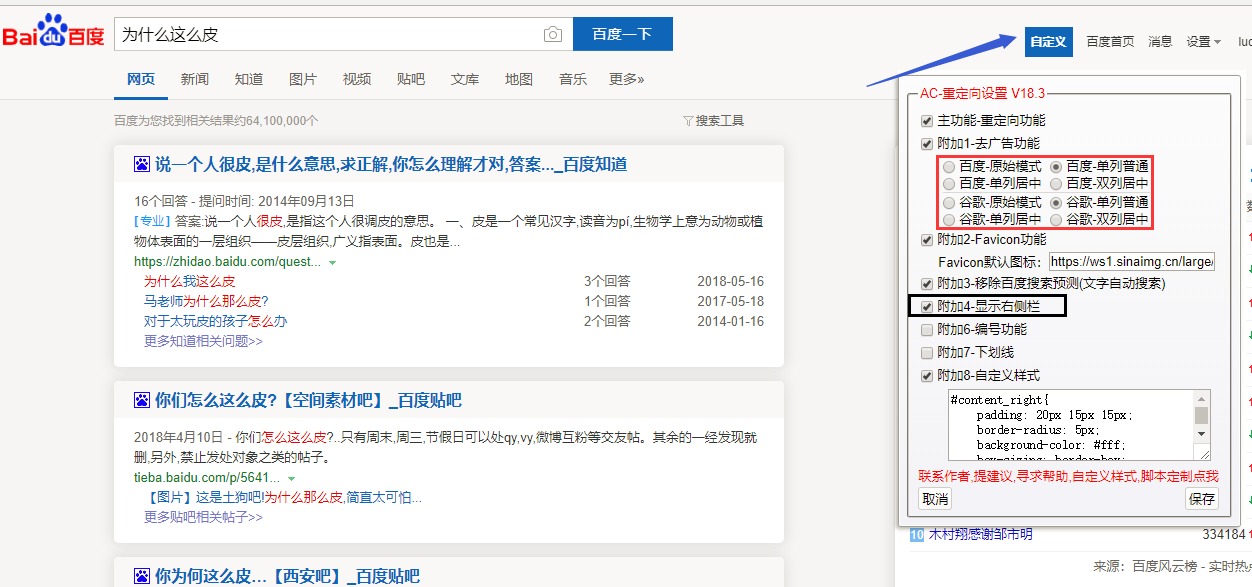Image resolution: width=1252 pixels, height=587 pixels.
Task: Switch to 贴吧 tab
Action: click(x=411, y=79)
